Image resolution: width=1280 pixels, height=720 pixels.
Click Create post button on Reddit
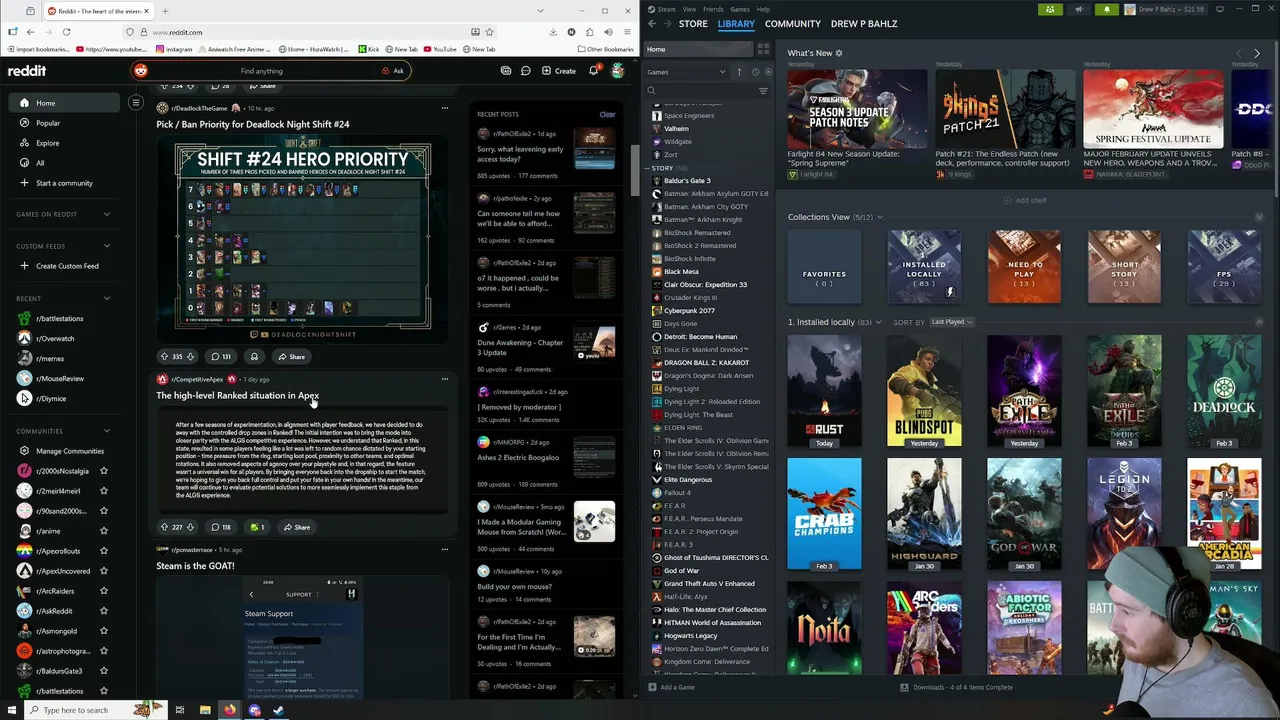559,71
